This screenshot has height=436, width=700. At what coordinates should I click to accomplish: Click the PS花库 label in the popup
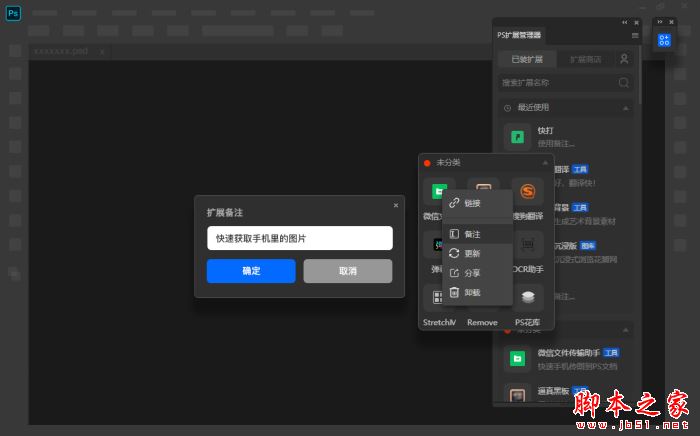tap(527, 322)
